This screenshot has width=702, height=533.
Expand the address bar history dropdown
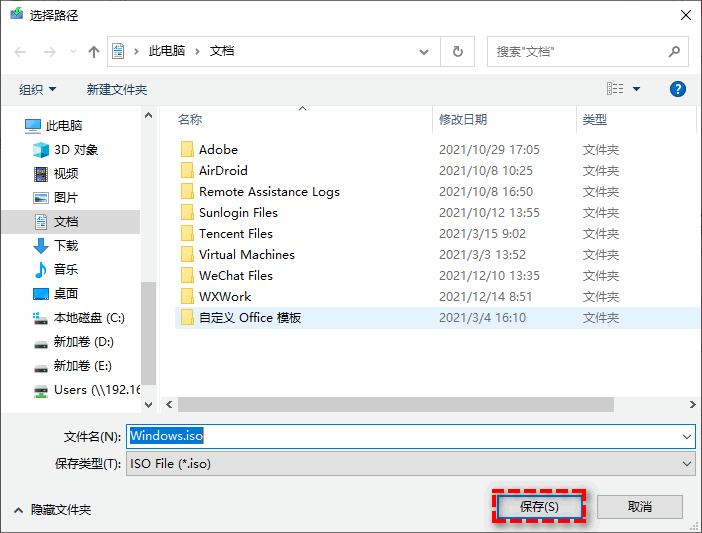tap(424, 52)
